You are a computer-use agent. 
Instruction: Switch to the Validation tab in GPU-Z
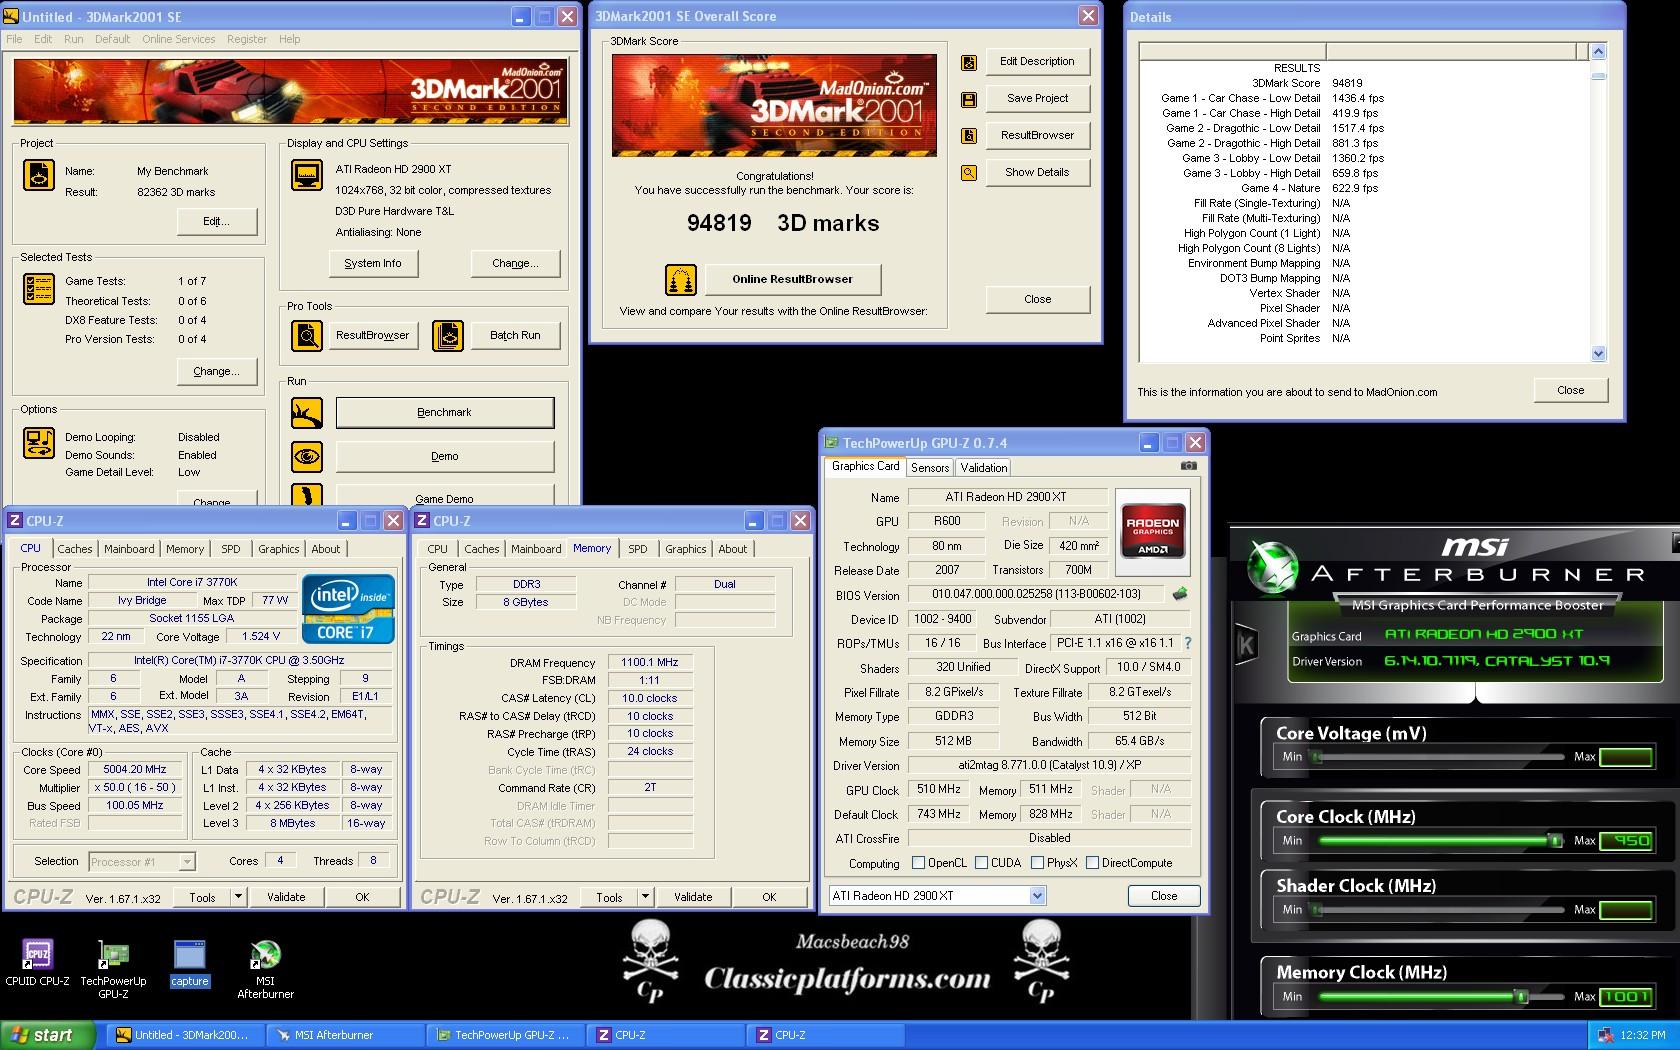[x=983, y=468]
